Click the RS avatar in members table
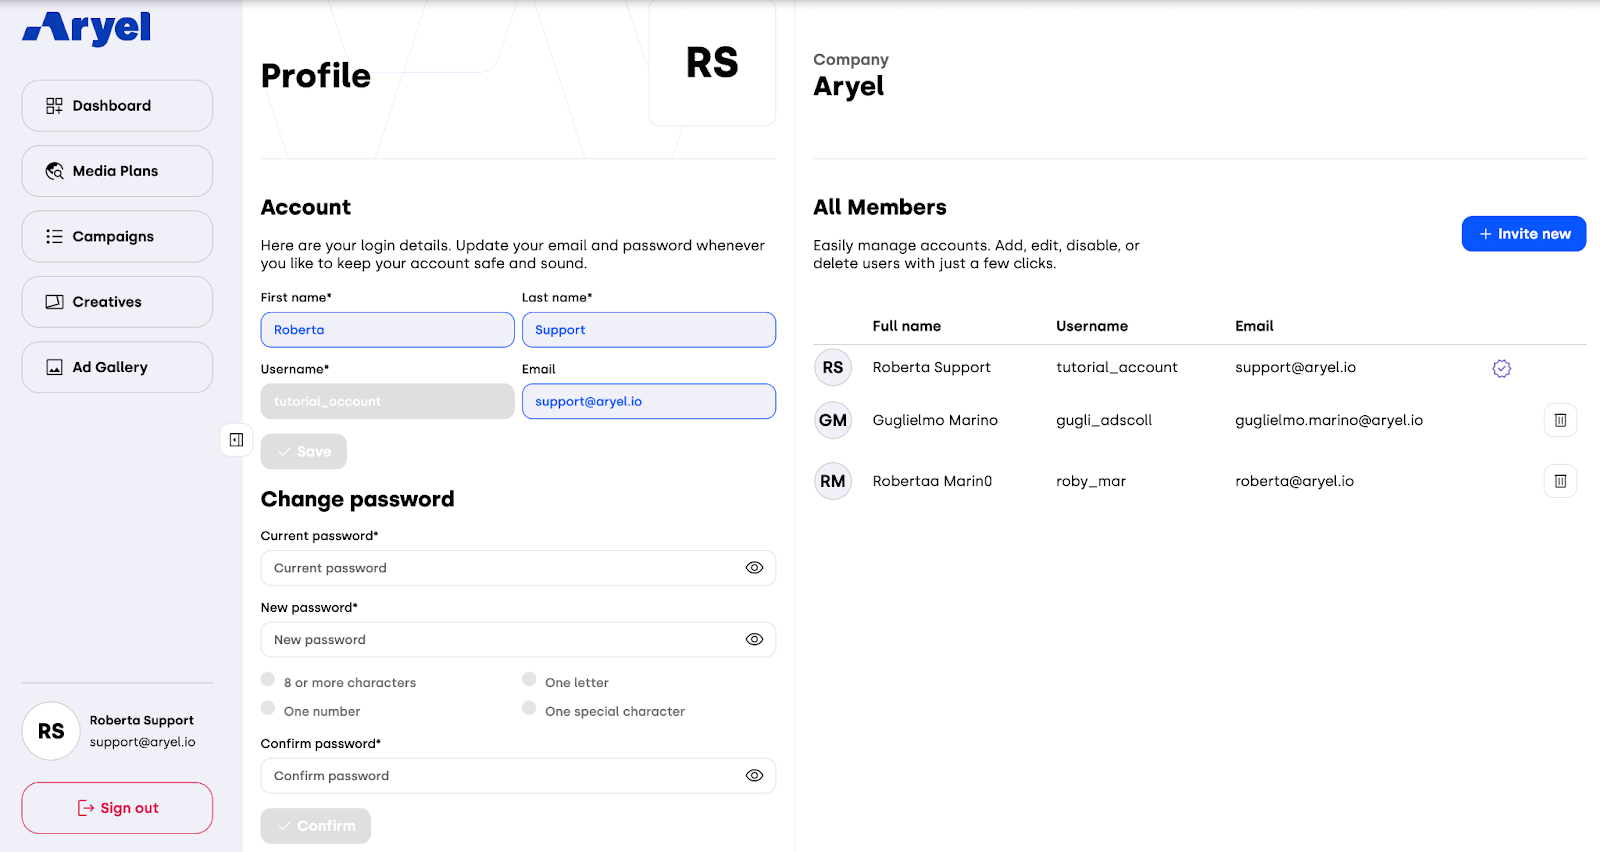This screenshot has width=1600, height=852. [x=833, y=367]
